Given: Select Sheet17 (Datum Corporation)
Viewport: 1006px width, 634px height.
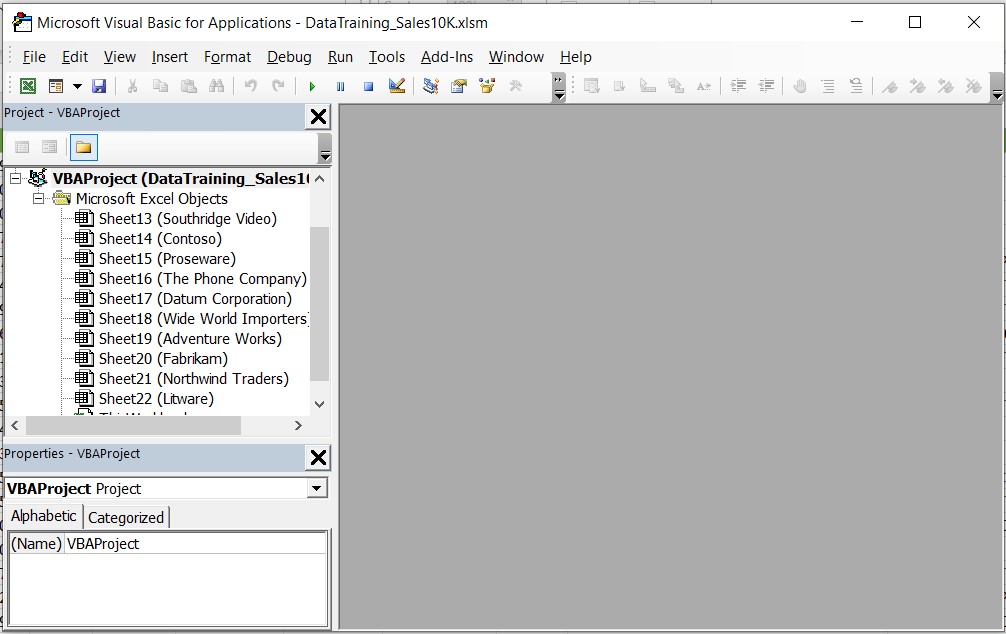Looking at the screenshot, I should [195, 298].
